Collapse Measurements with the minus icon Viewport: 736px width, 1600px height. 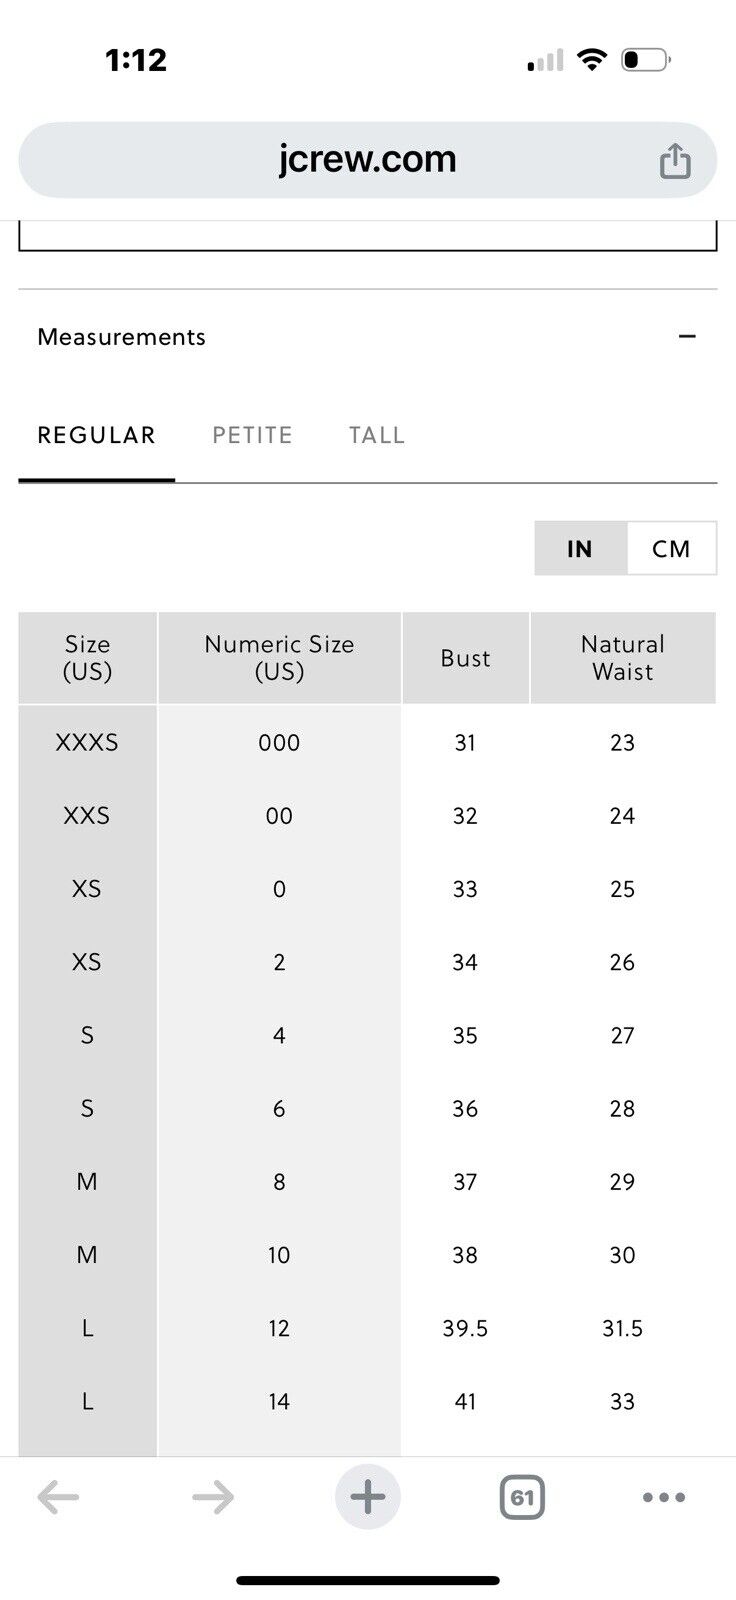click(687, 336)
